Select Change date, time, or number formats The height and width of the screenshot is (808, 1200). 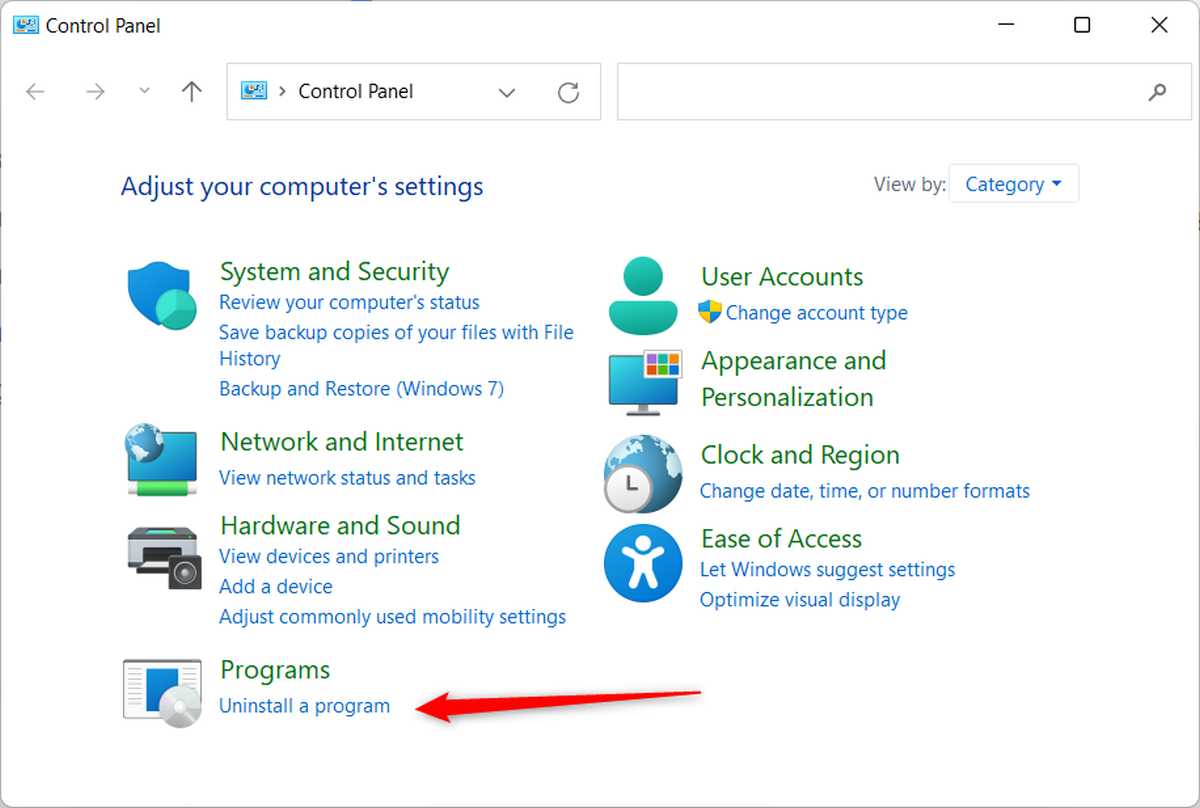click(864, 491)
